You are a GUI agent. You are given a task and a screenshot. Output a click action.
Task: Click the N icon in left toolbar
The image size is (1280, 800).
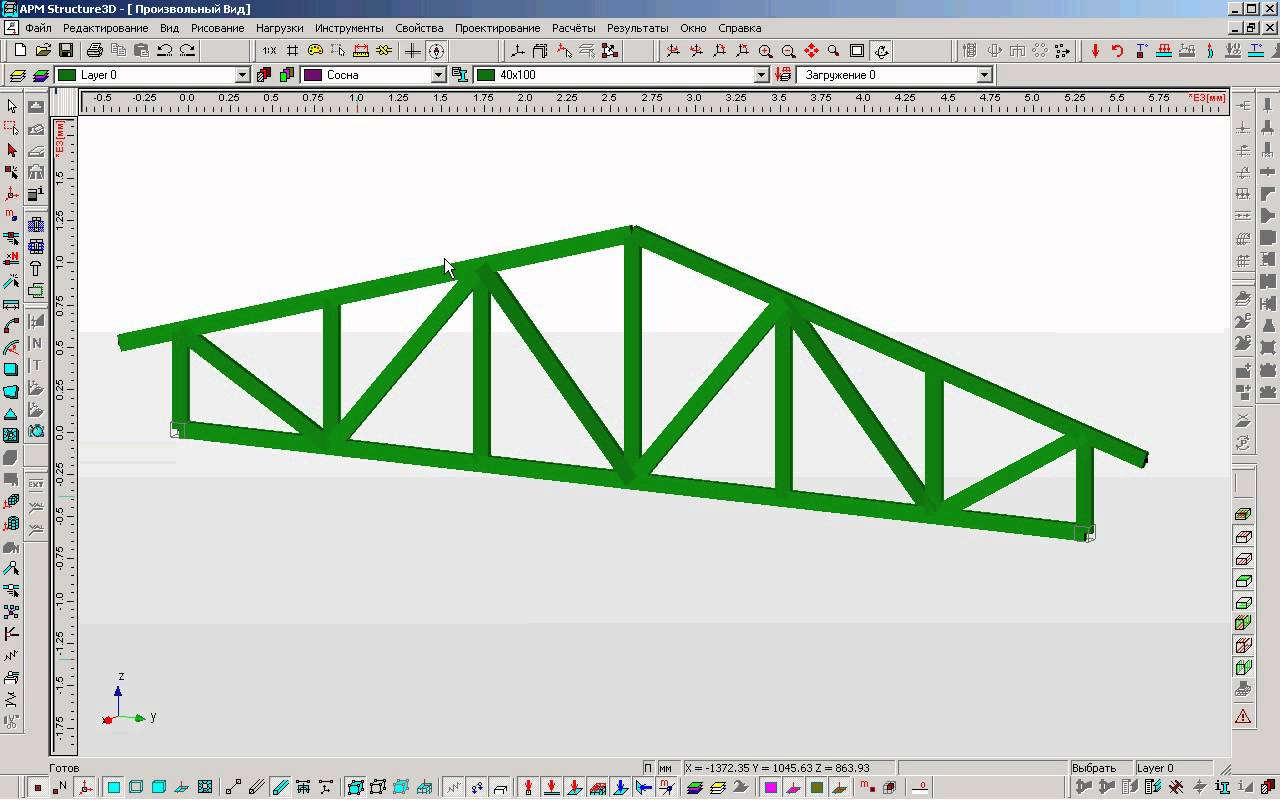36,344
